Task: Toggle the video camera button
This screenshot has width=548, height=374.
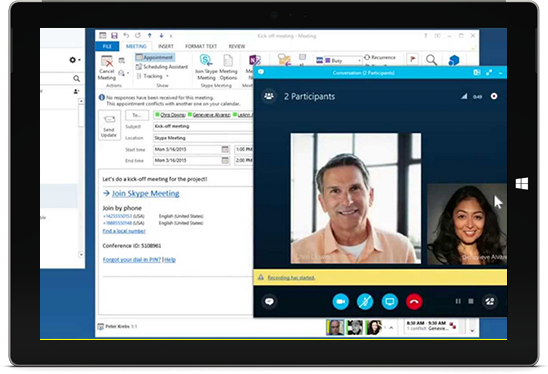Action: coord(341,302)
